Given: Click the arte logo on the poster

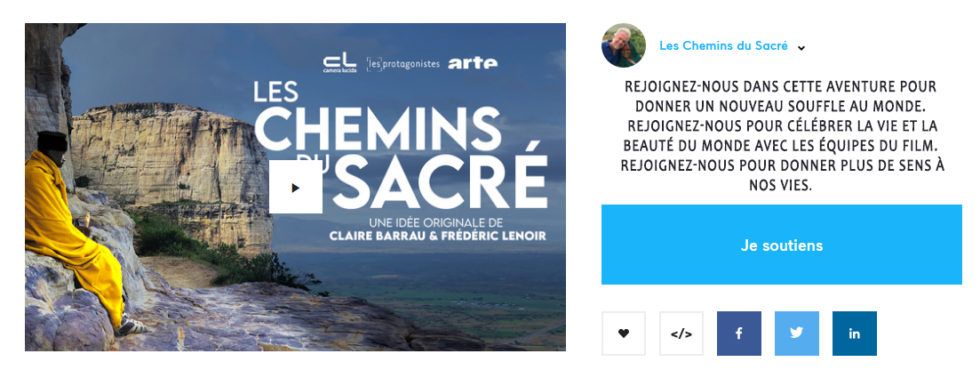Looking at the screenshot, I should tap(472, 63).
